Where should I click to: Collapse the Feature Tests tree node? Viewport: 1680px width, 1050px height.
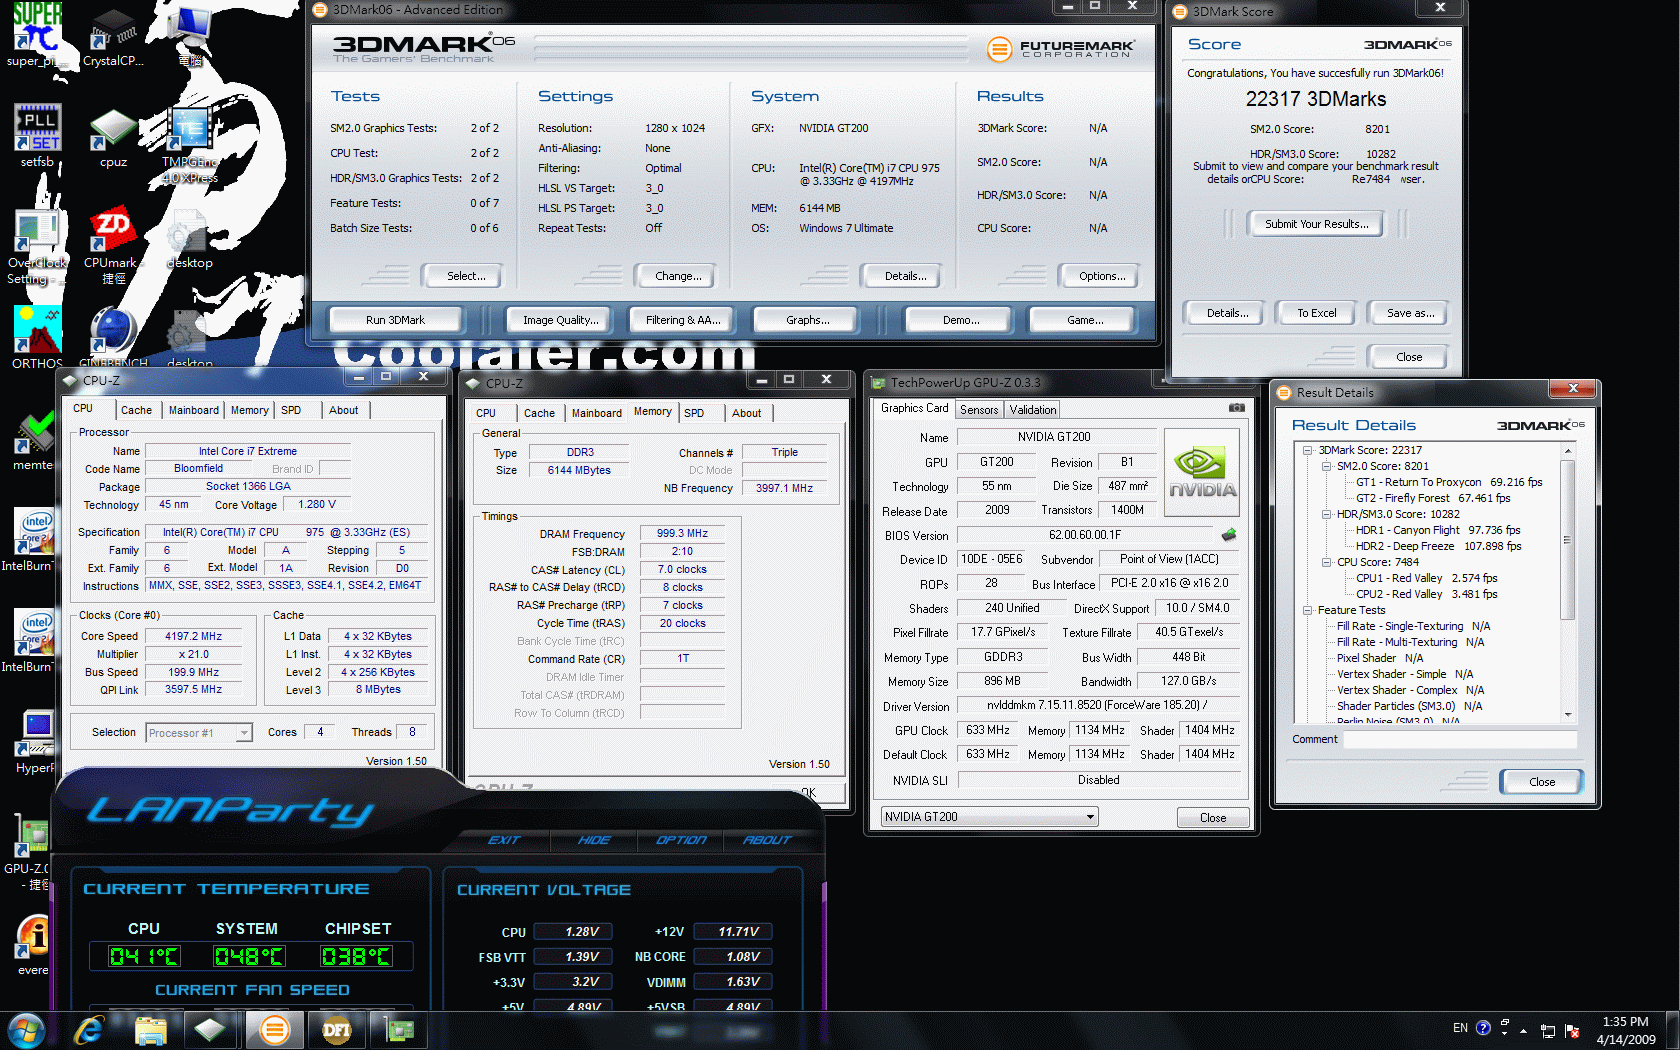(1307, 610)
